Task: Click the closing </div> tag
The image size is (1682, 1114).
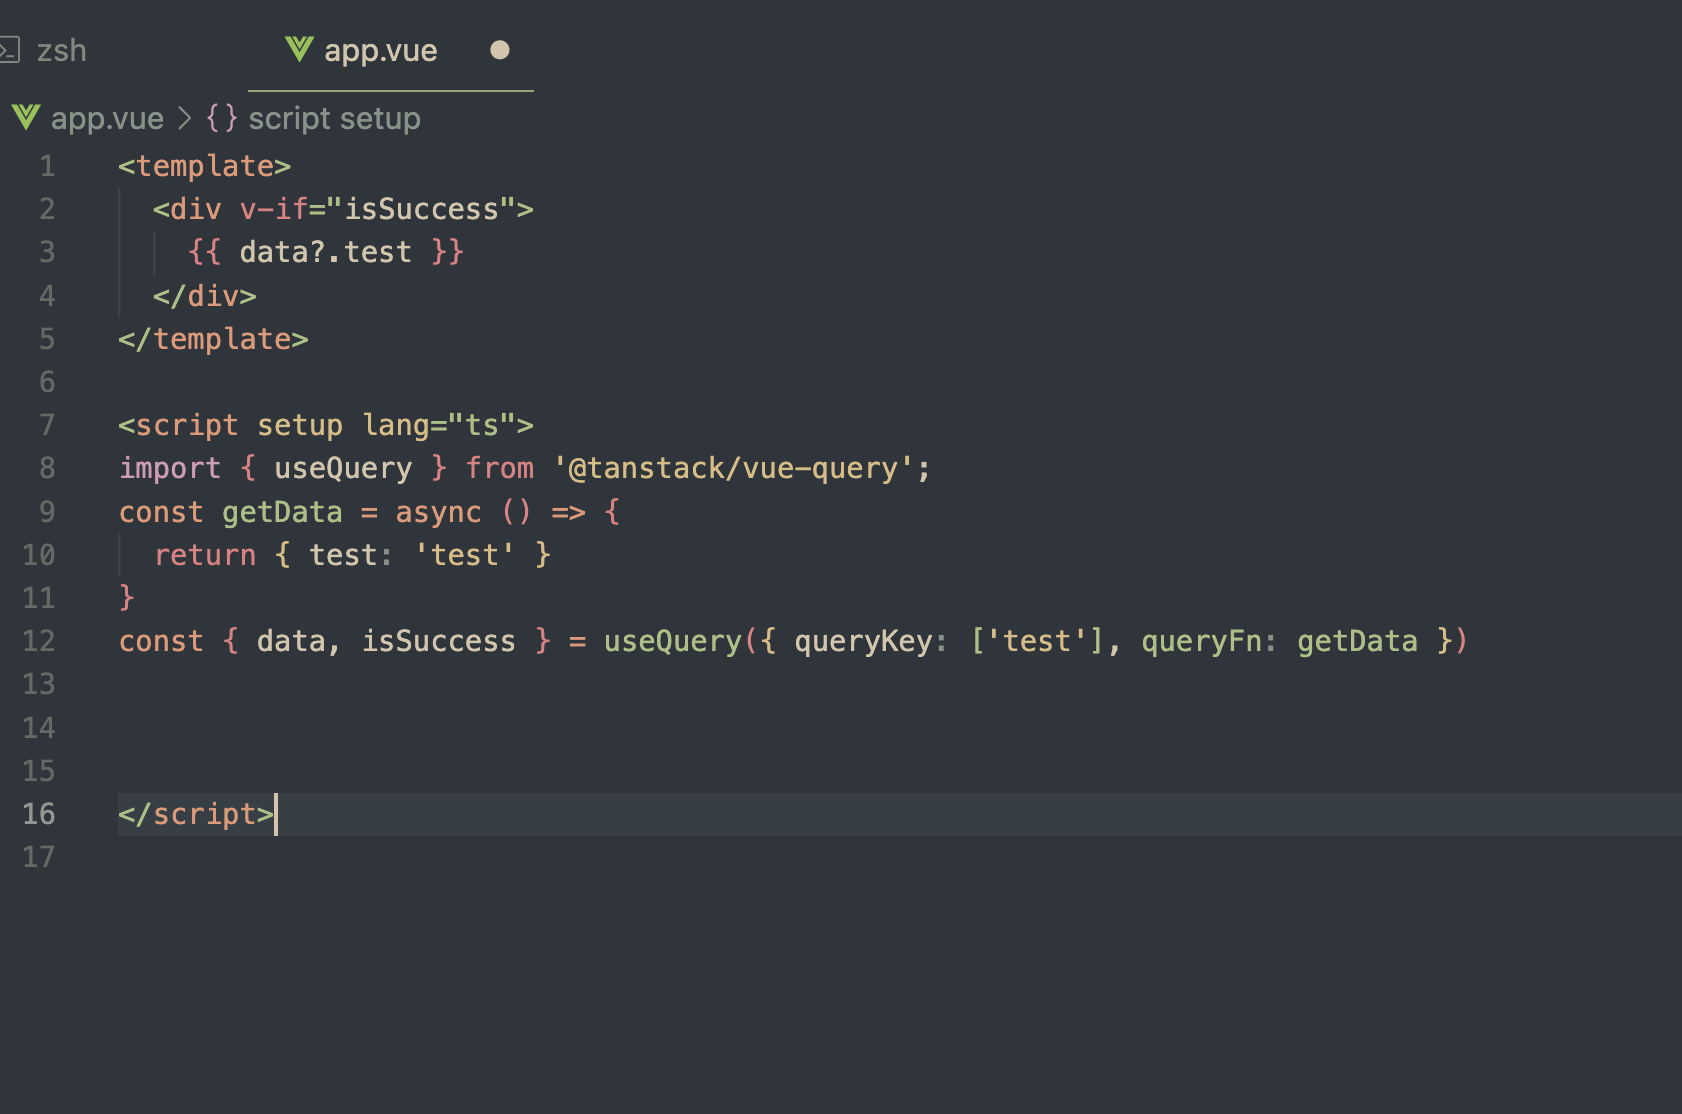Action: (205, 296)
